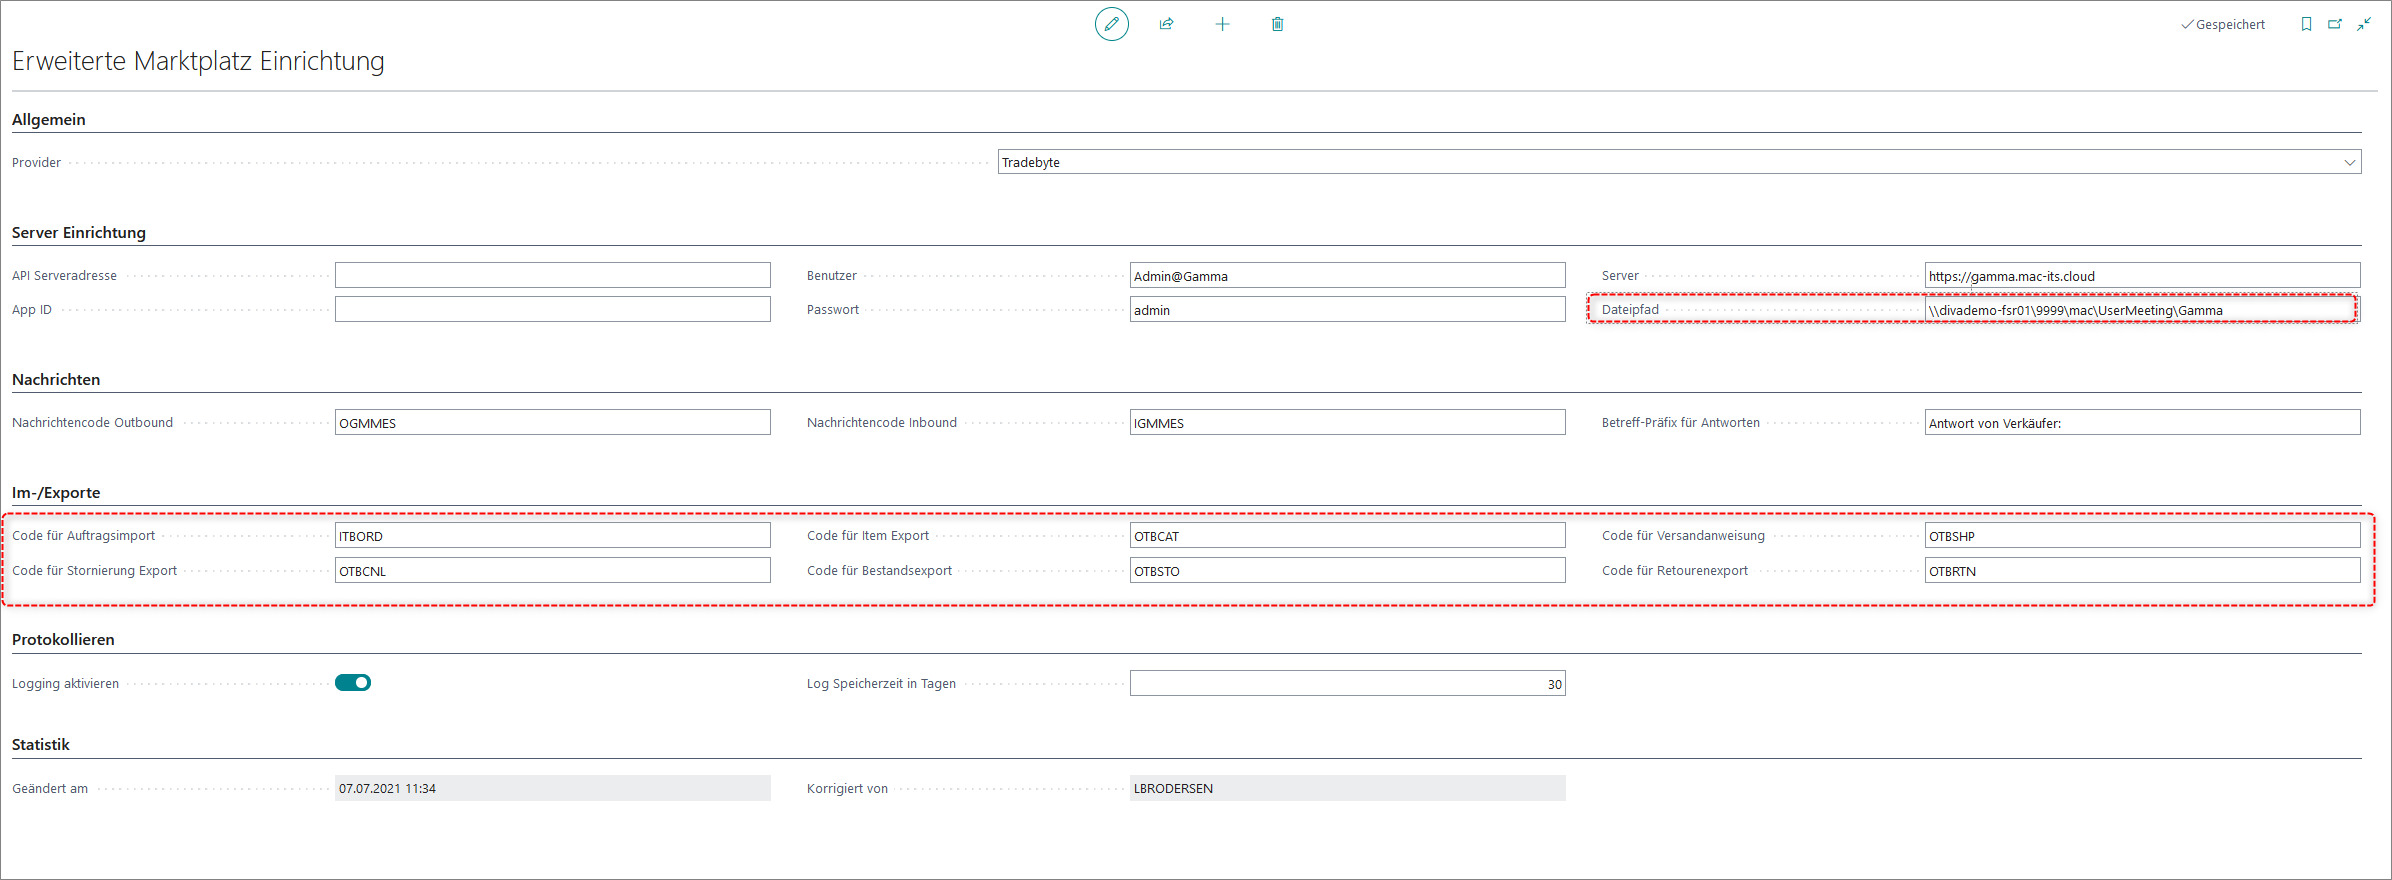Edit Code für Auftragsimport field ITBORD
2392x880 pixels.
[x=553, y=535]
